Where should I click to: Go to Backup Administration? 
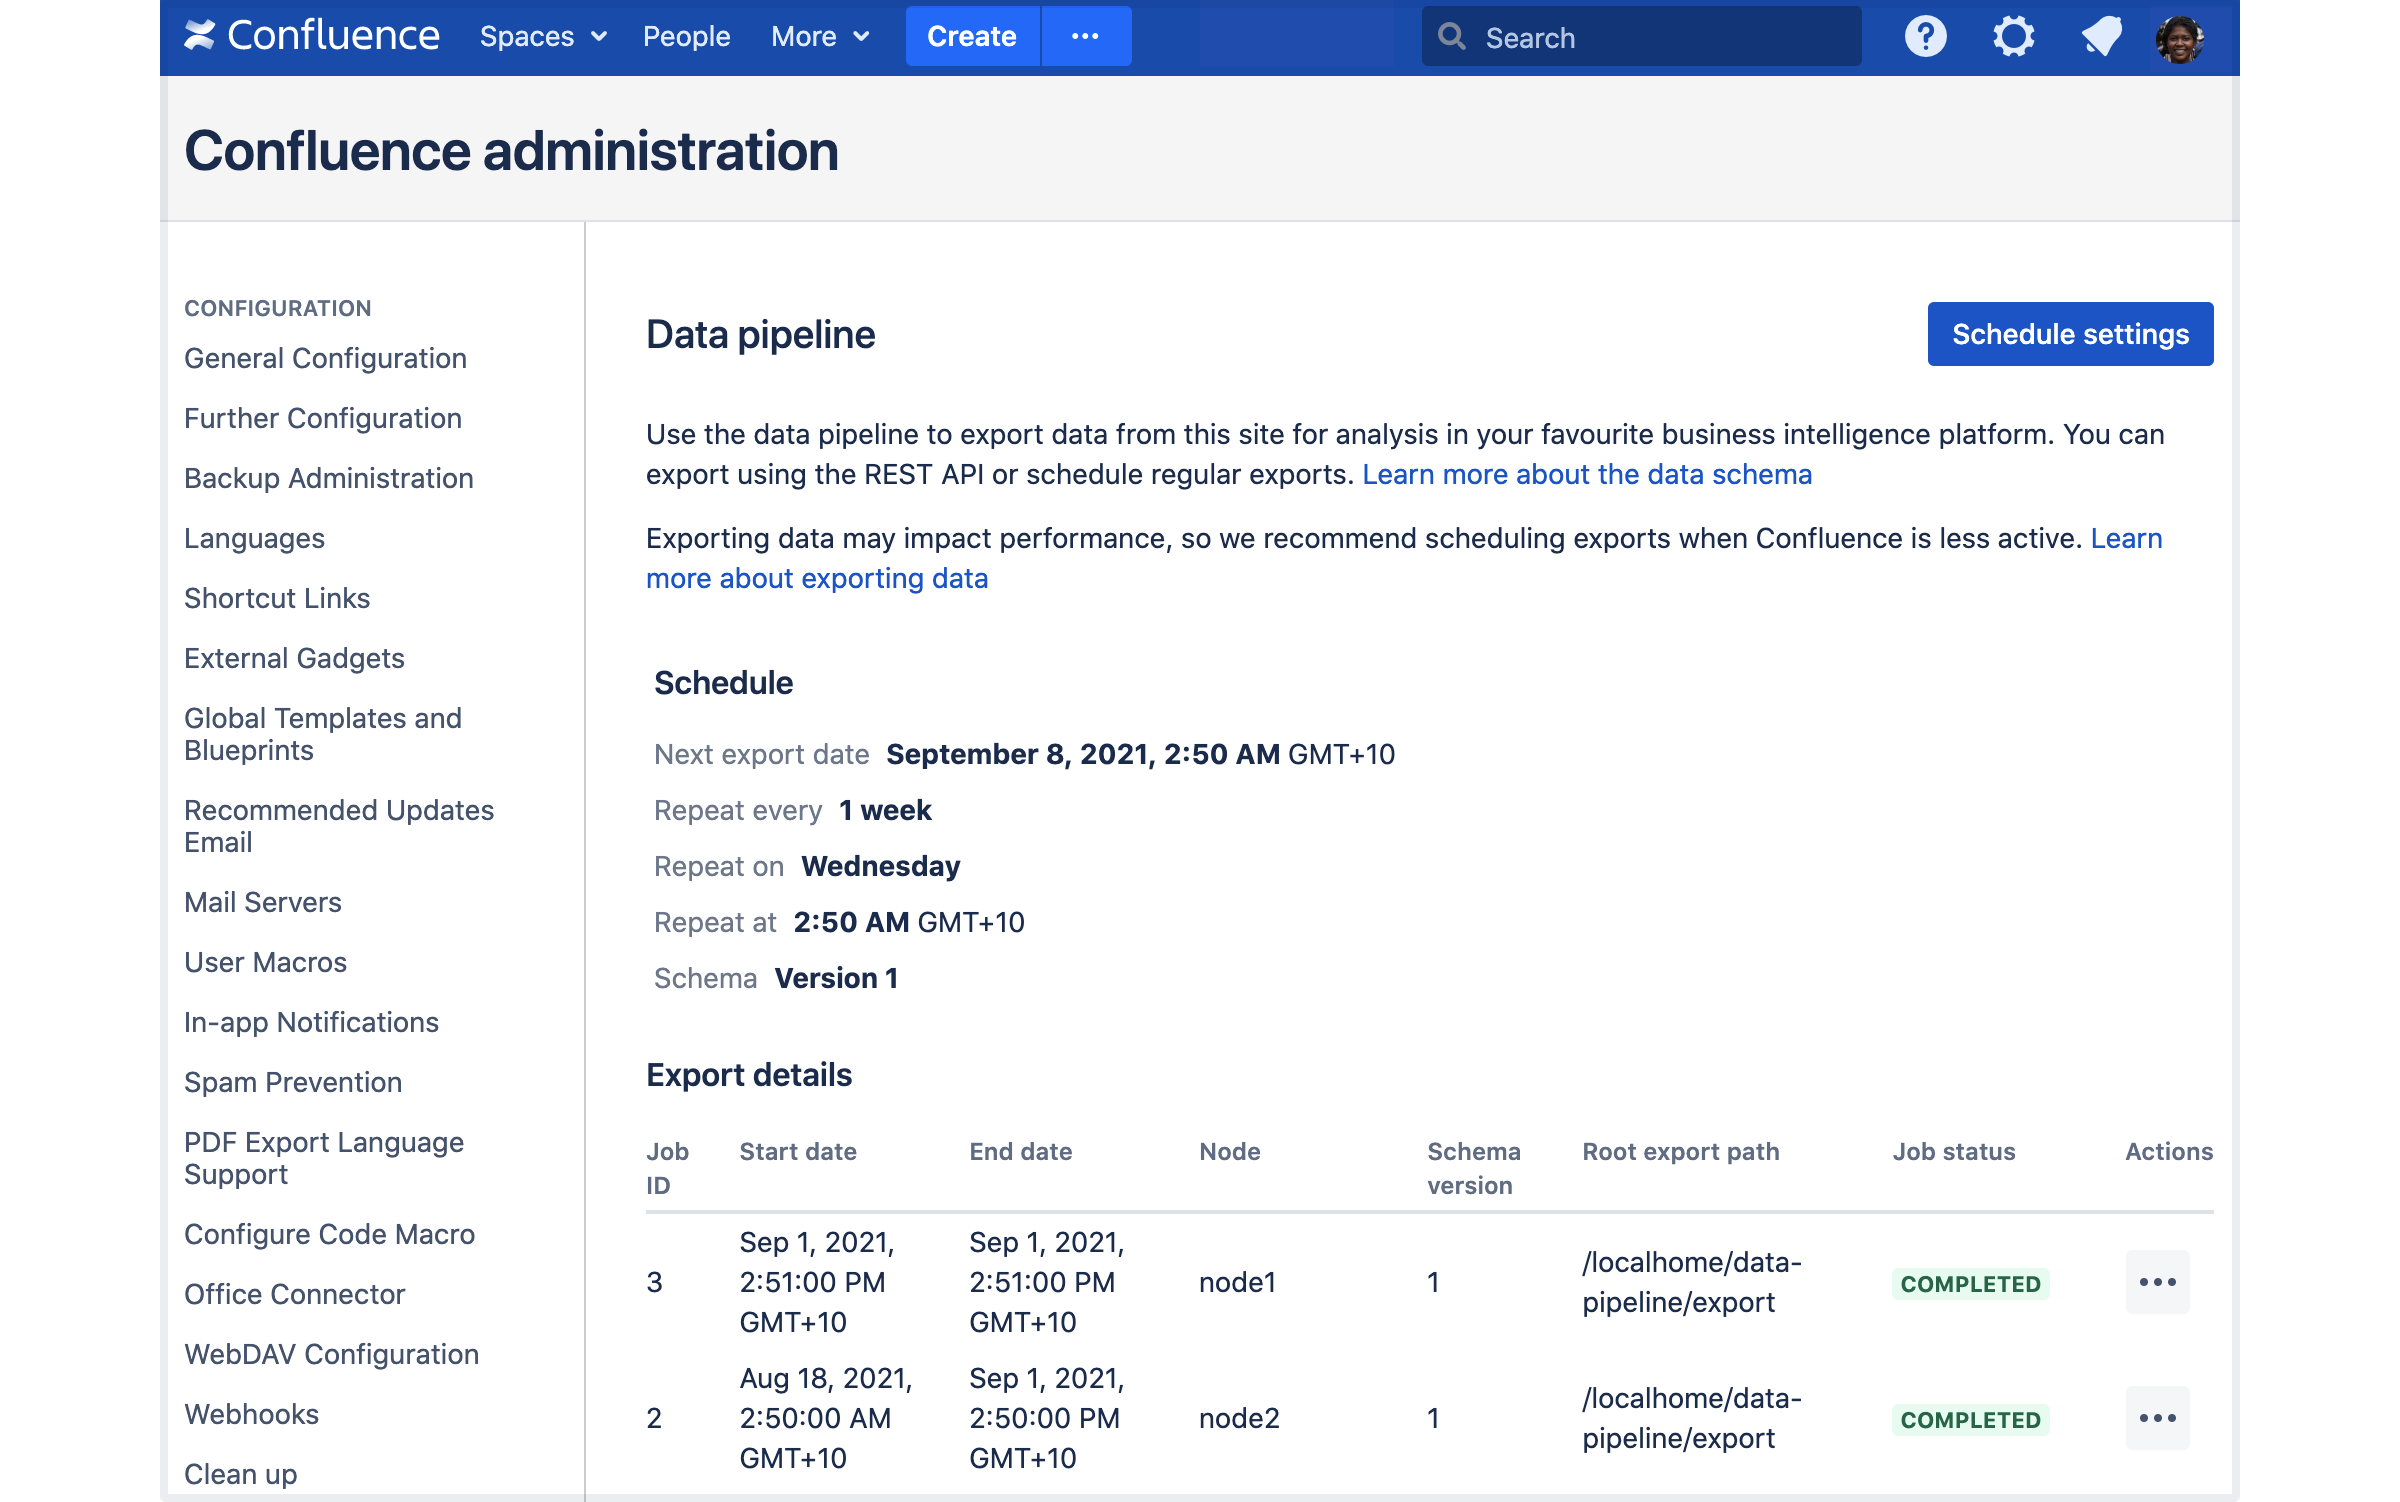pyautogui.click(x=329, y=478)
